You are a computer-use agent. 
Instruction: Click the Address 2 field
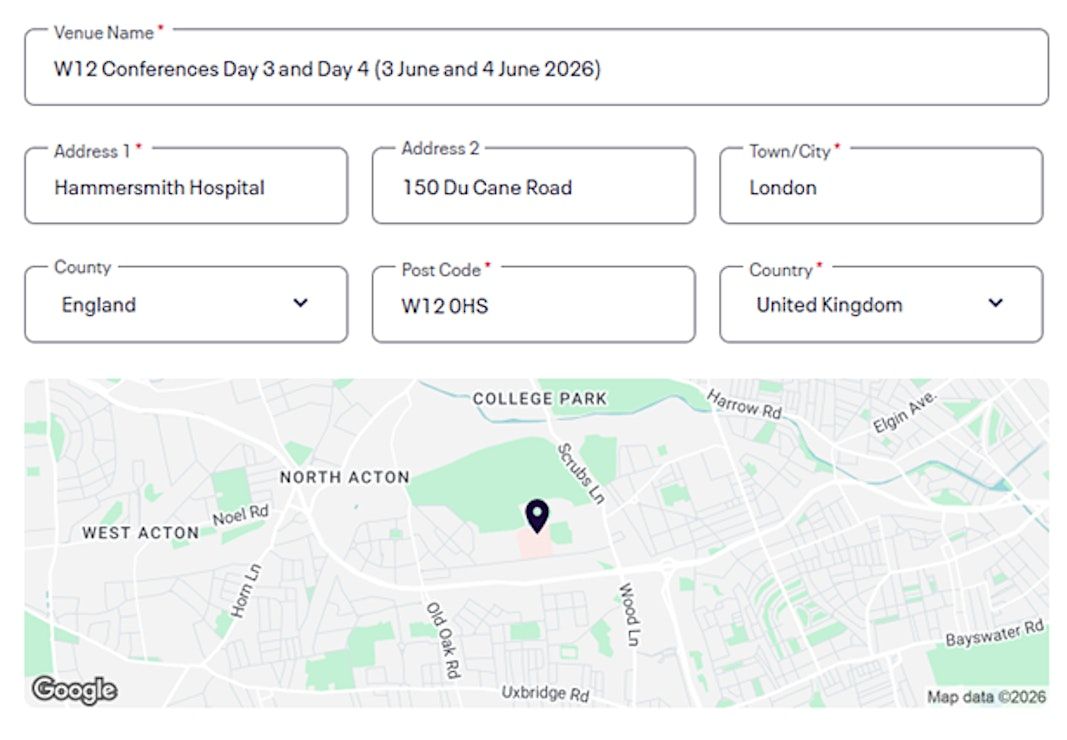coord(533,188)
